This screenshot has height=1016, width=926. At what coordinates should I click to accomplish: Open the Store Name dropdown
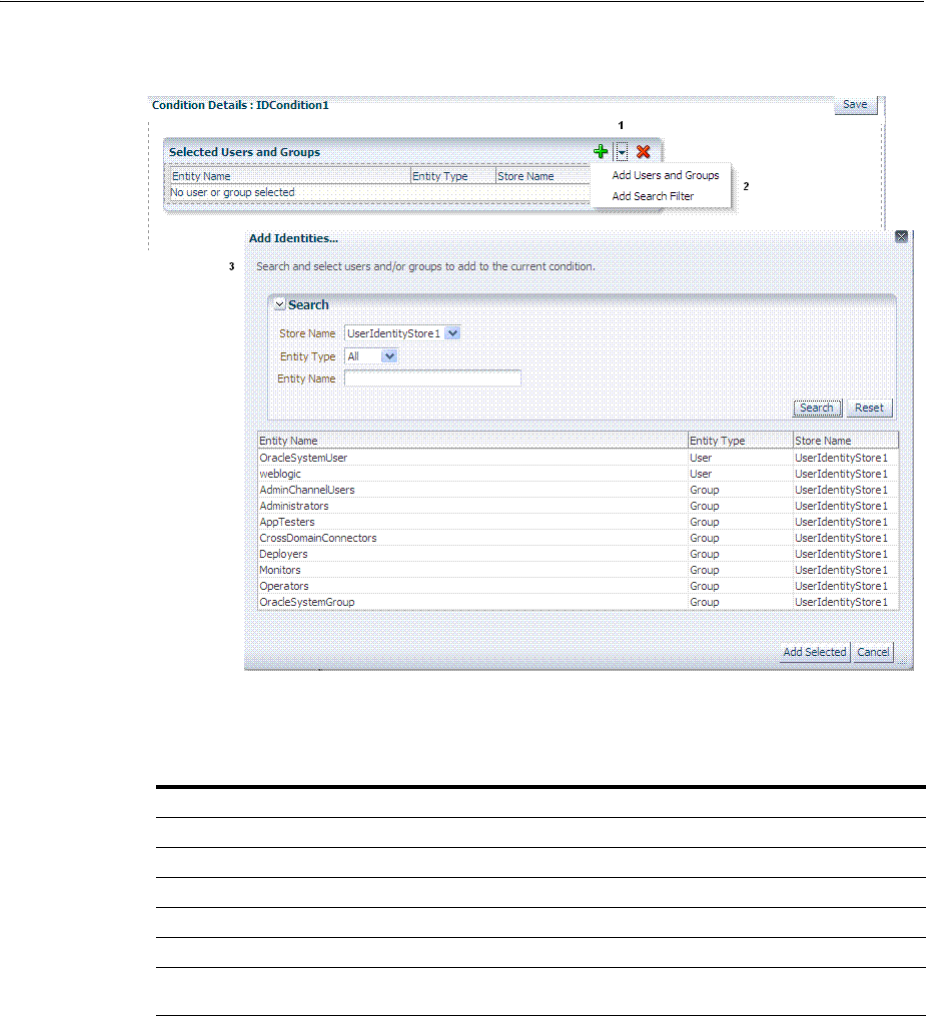click(453, 333)
